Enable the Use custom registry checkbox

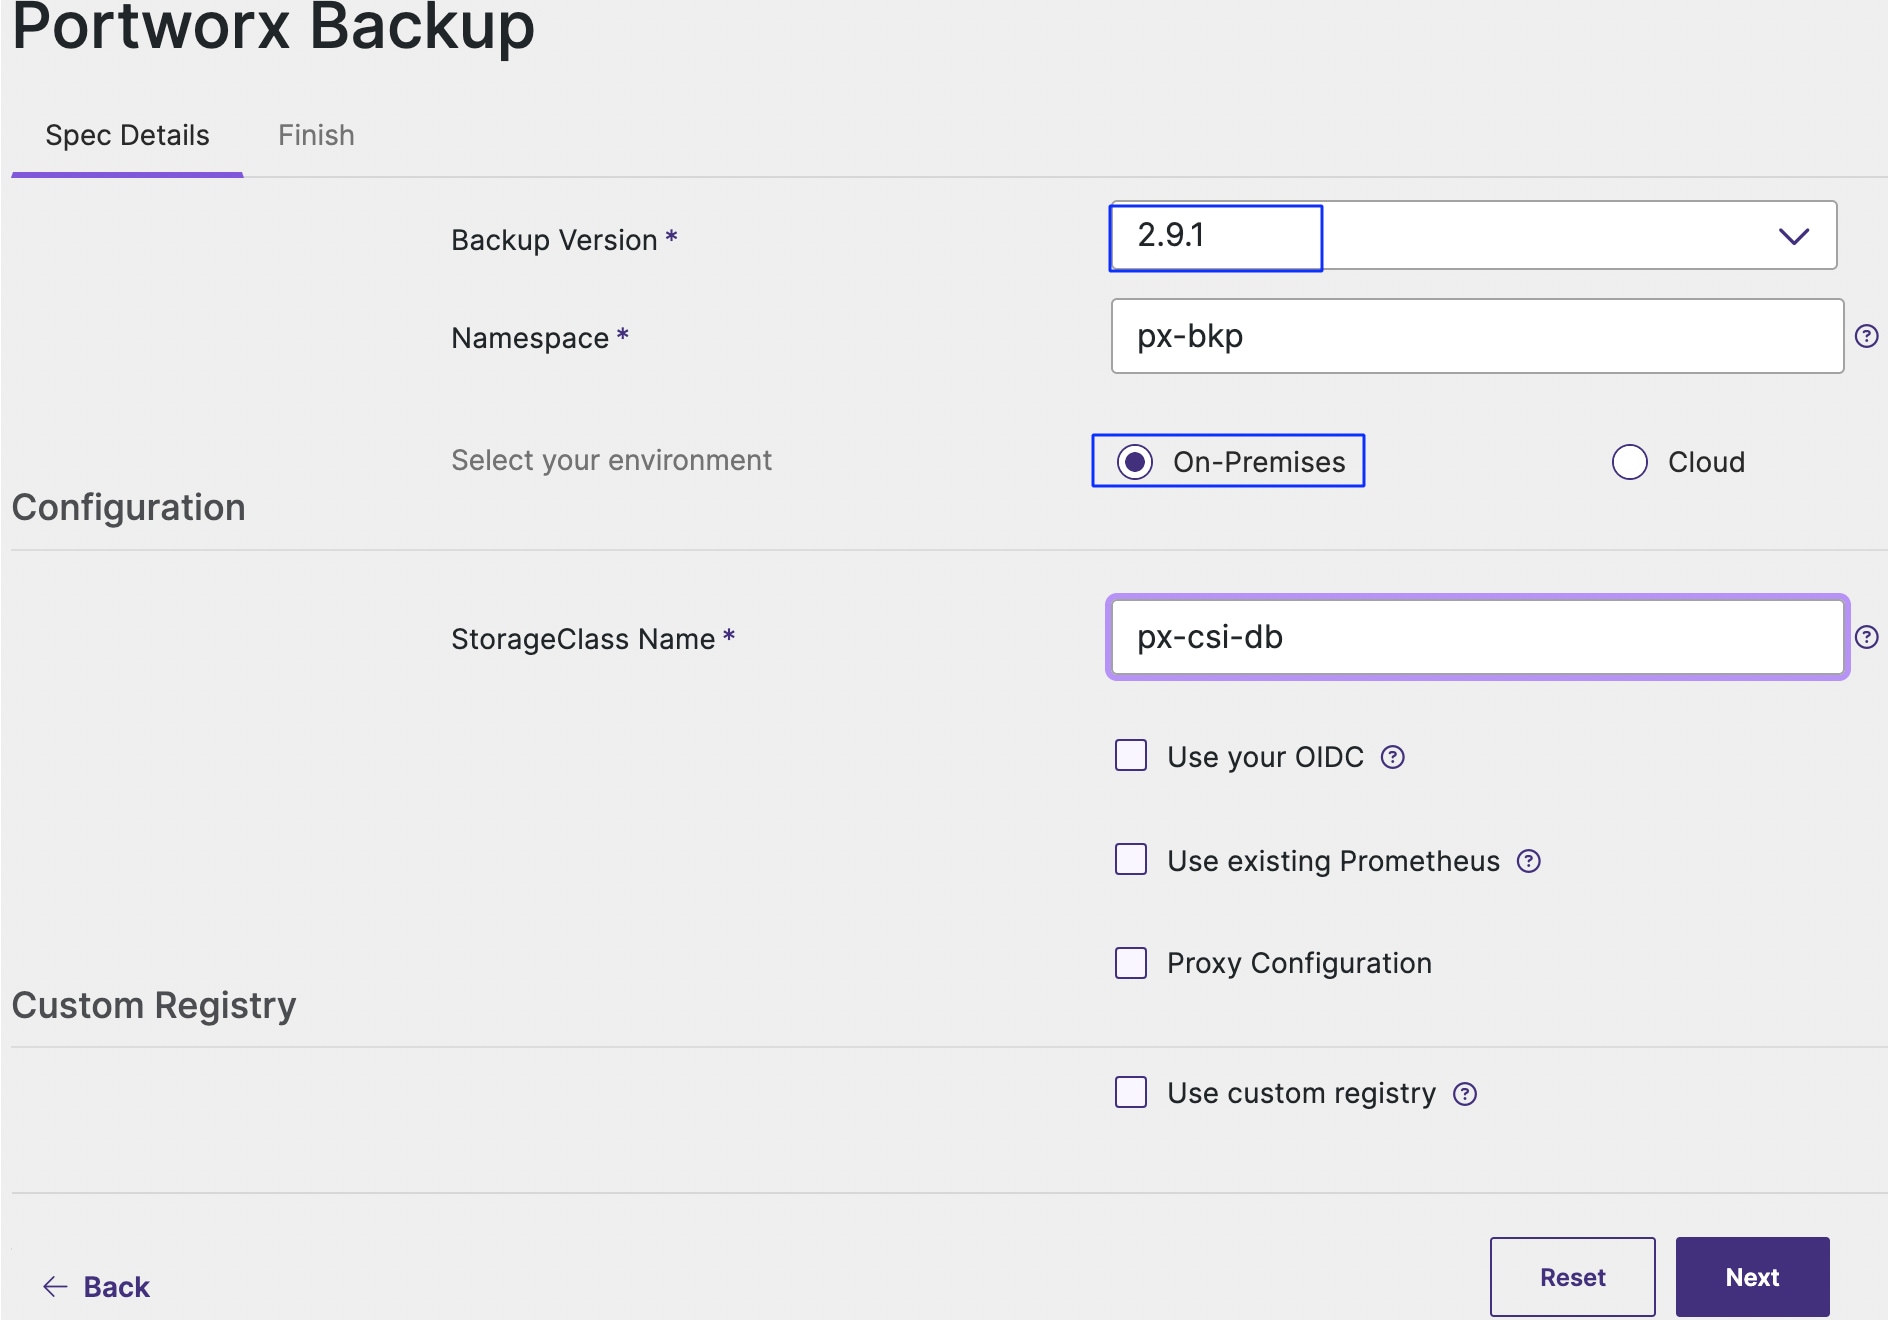coord(1131,1092)
